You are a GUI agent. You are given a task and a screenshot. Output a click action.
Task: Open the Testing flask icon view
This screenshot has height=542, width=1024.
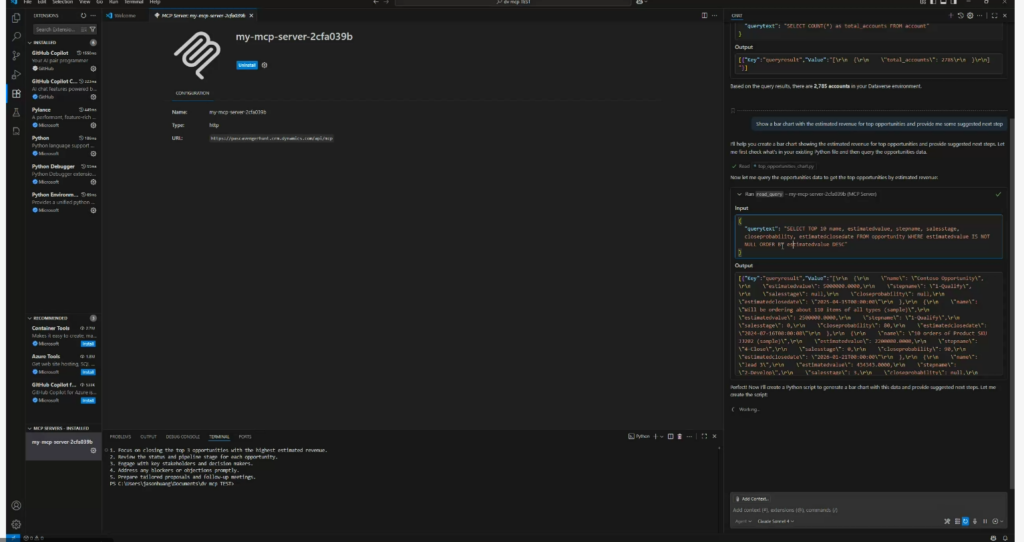coord(16,113)
